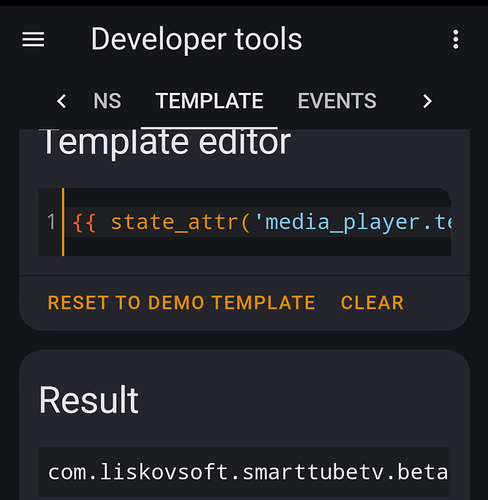
Task: Click the com.liskovsoft.smarttubetv.beta result text
Action: [248, 472]
